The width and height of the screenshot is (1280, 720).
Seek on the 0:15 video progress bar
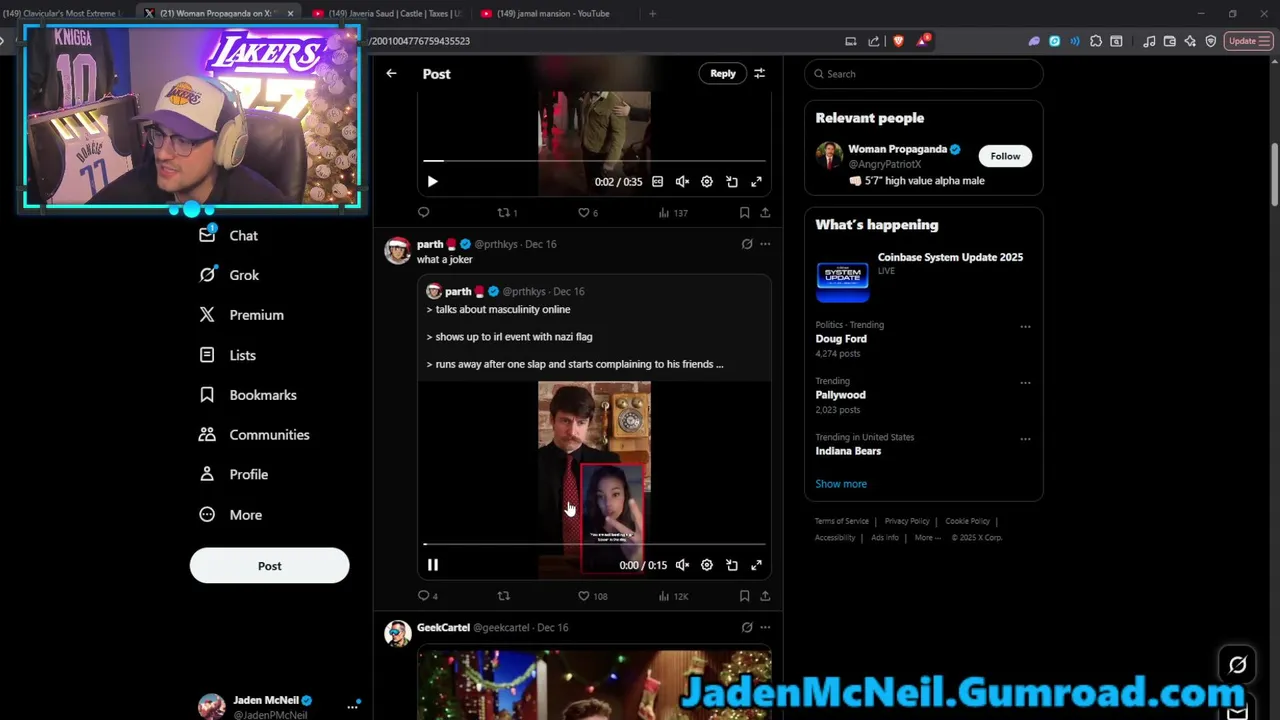tap(594, 544)
